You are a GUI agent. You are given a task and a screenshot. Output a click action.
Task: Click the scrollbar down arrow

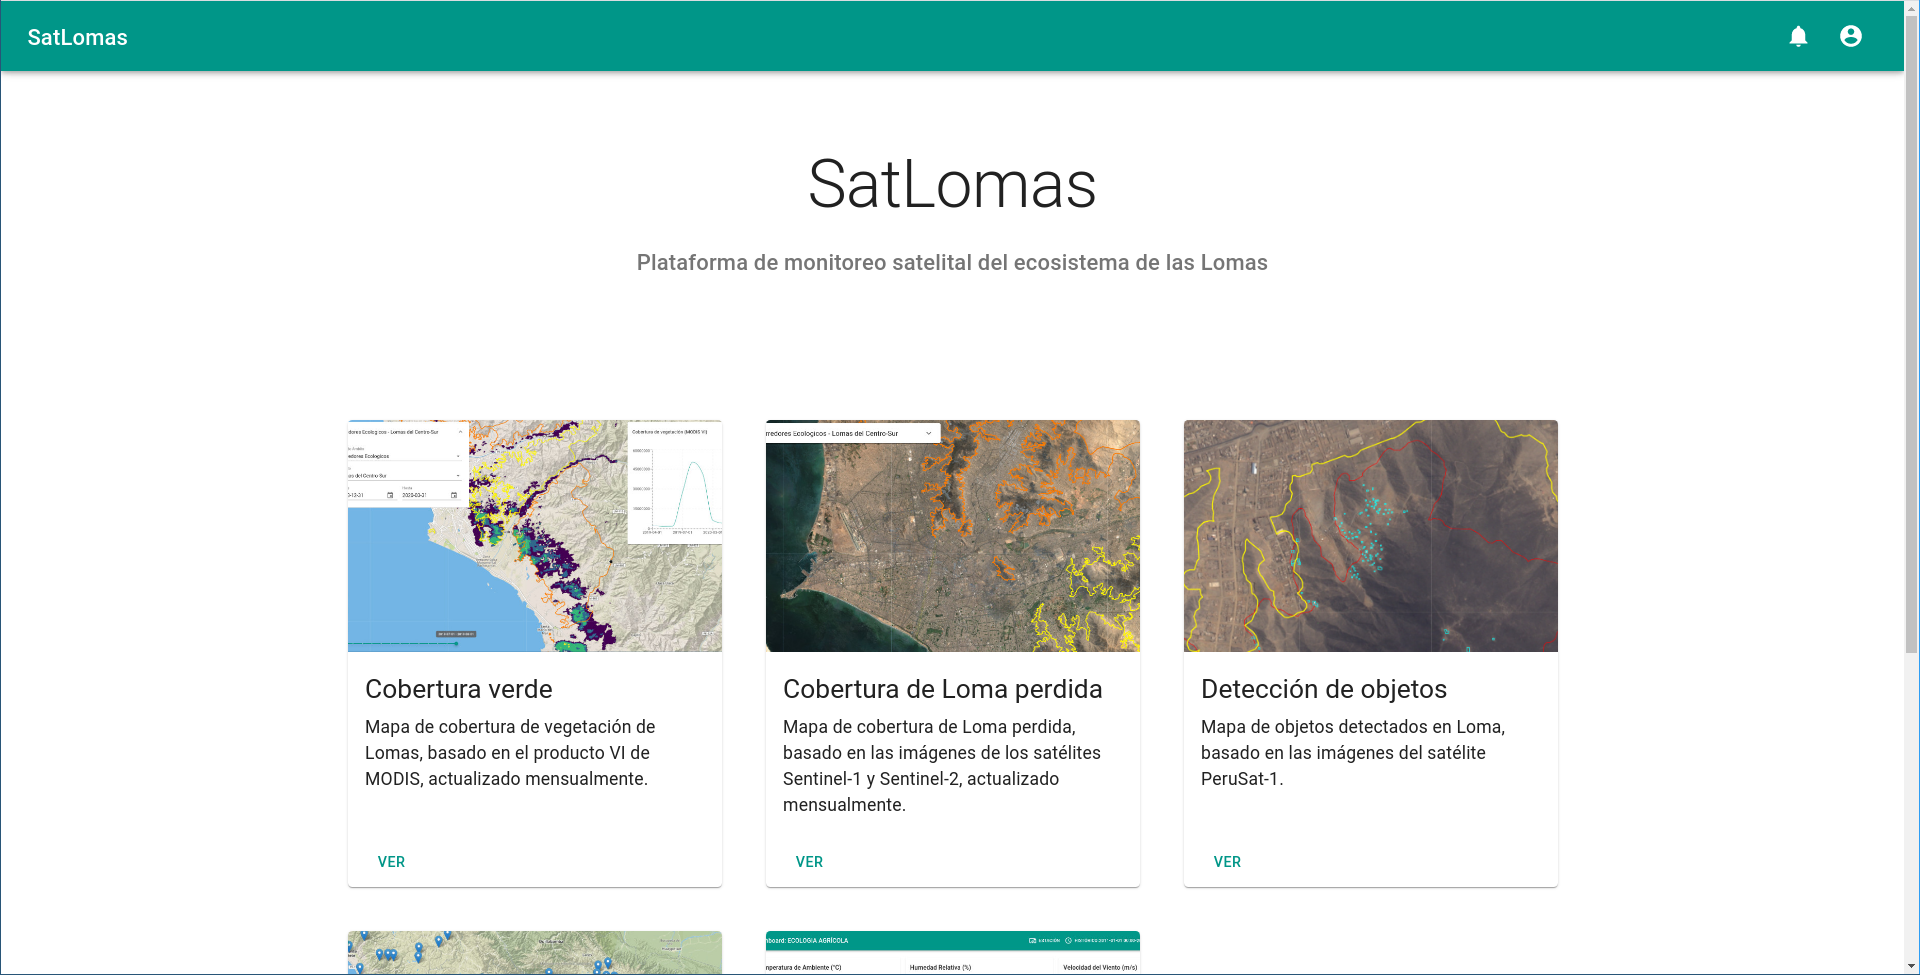point(1911,967)
